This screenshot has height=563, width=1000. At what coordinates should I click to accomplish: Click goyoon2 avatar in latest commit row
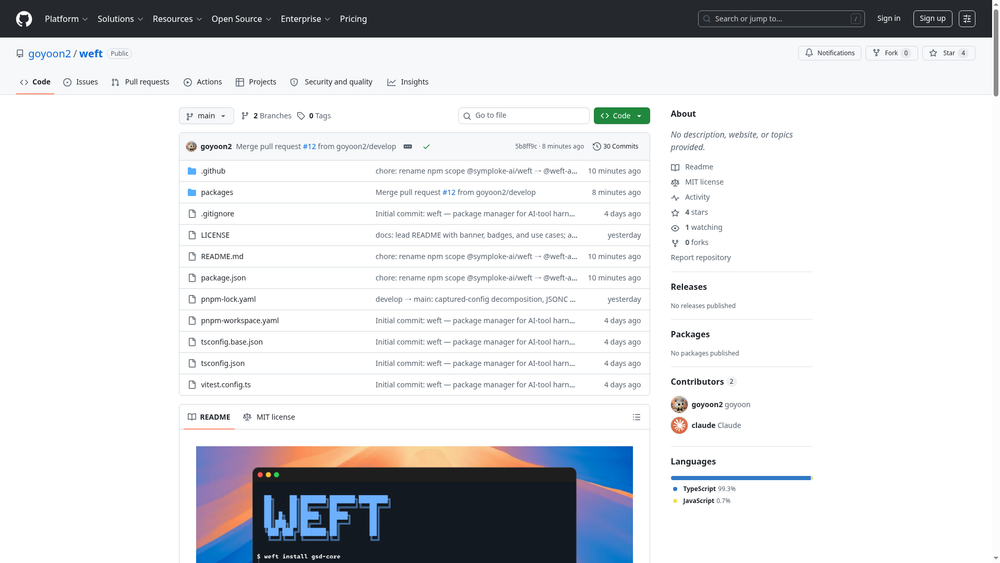coord(191,146)
